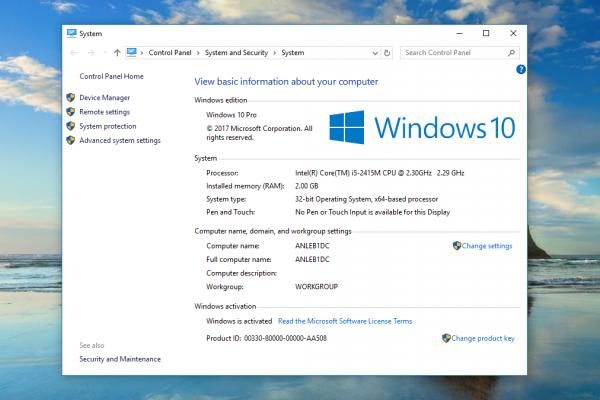Click the shield icon next to Change settings
Image resolution: width=600 pixels, height=400 pixels.
[457, 245]
